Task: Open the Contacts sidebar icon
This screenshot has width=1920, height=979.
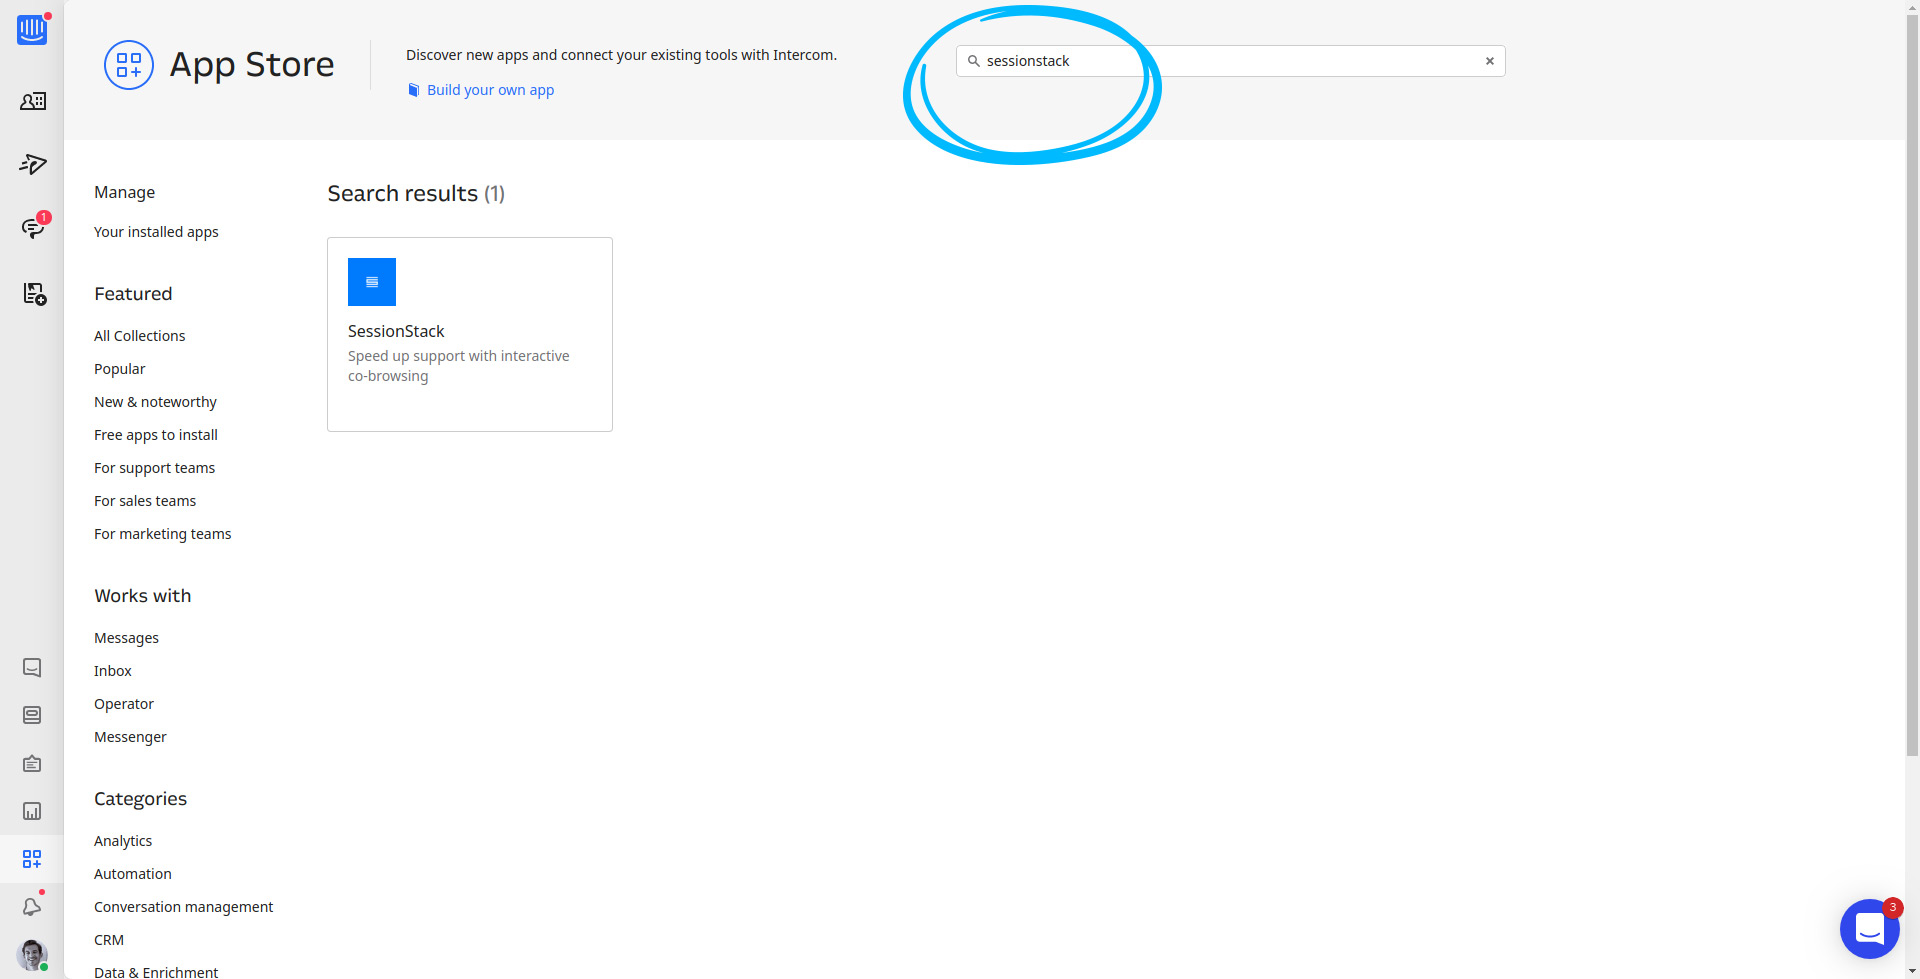Action: tap(33, 101)
